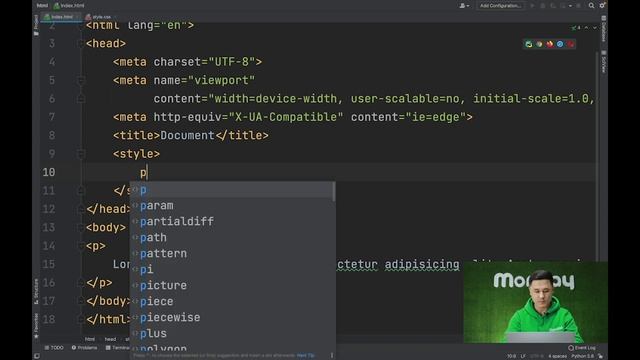Click the adipisicing word on line 15

coord(422,264)
